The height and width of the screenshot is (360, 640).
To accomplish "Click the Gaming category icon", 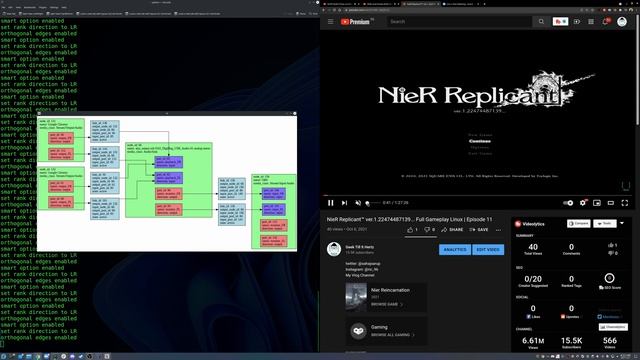I will (x=358, y=331).
